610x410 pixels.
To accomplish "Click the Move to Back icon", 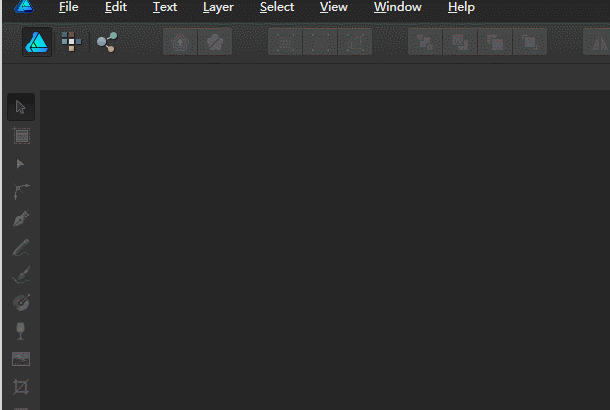I will pyautogui.click(x=425, y=42).
